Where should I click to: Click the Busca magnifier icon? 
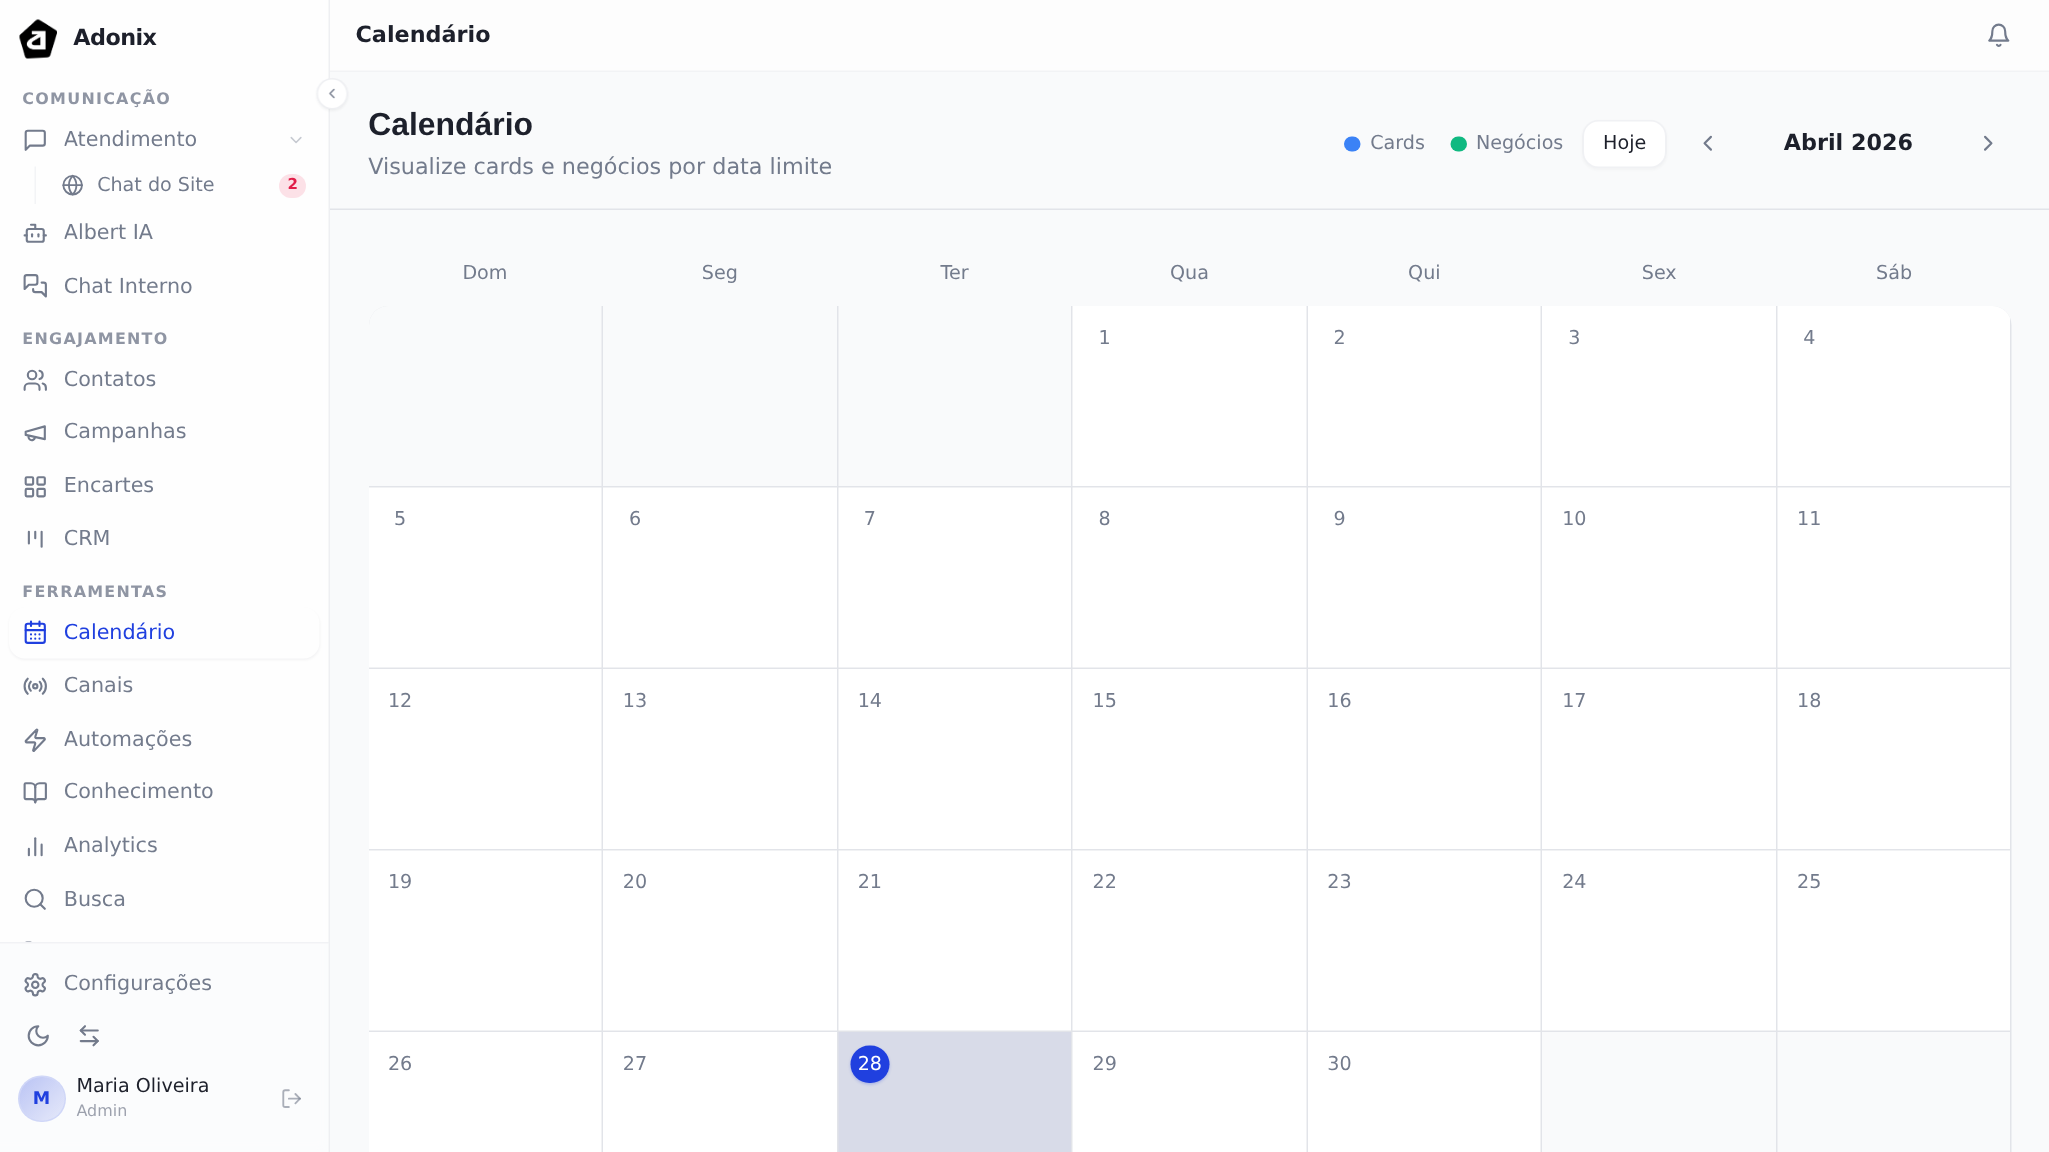pos(35,900)
